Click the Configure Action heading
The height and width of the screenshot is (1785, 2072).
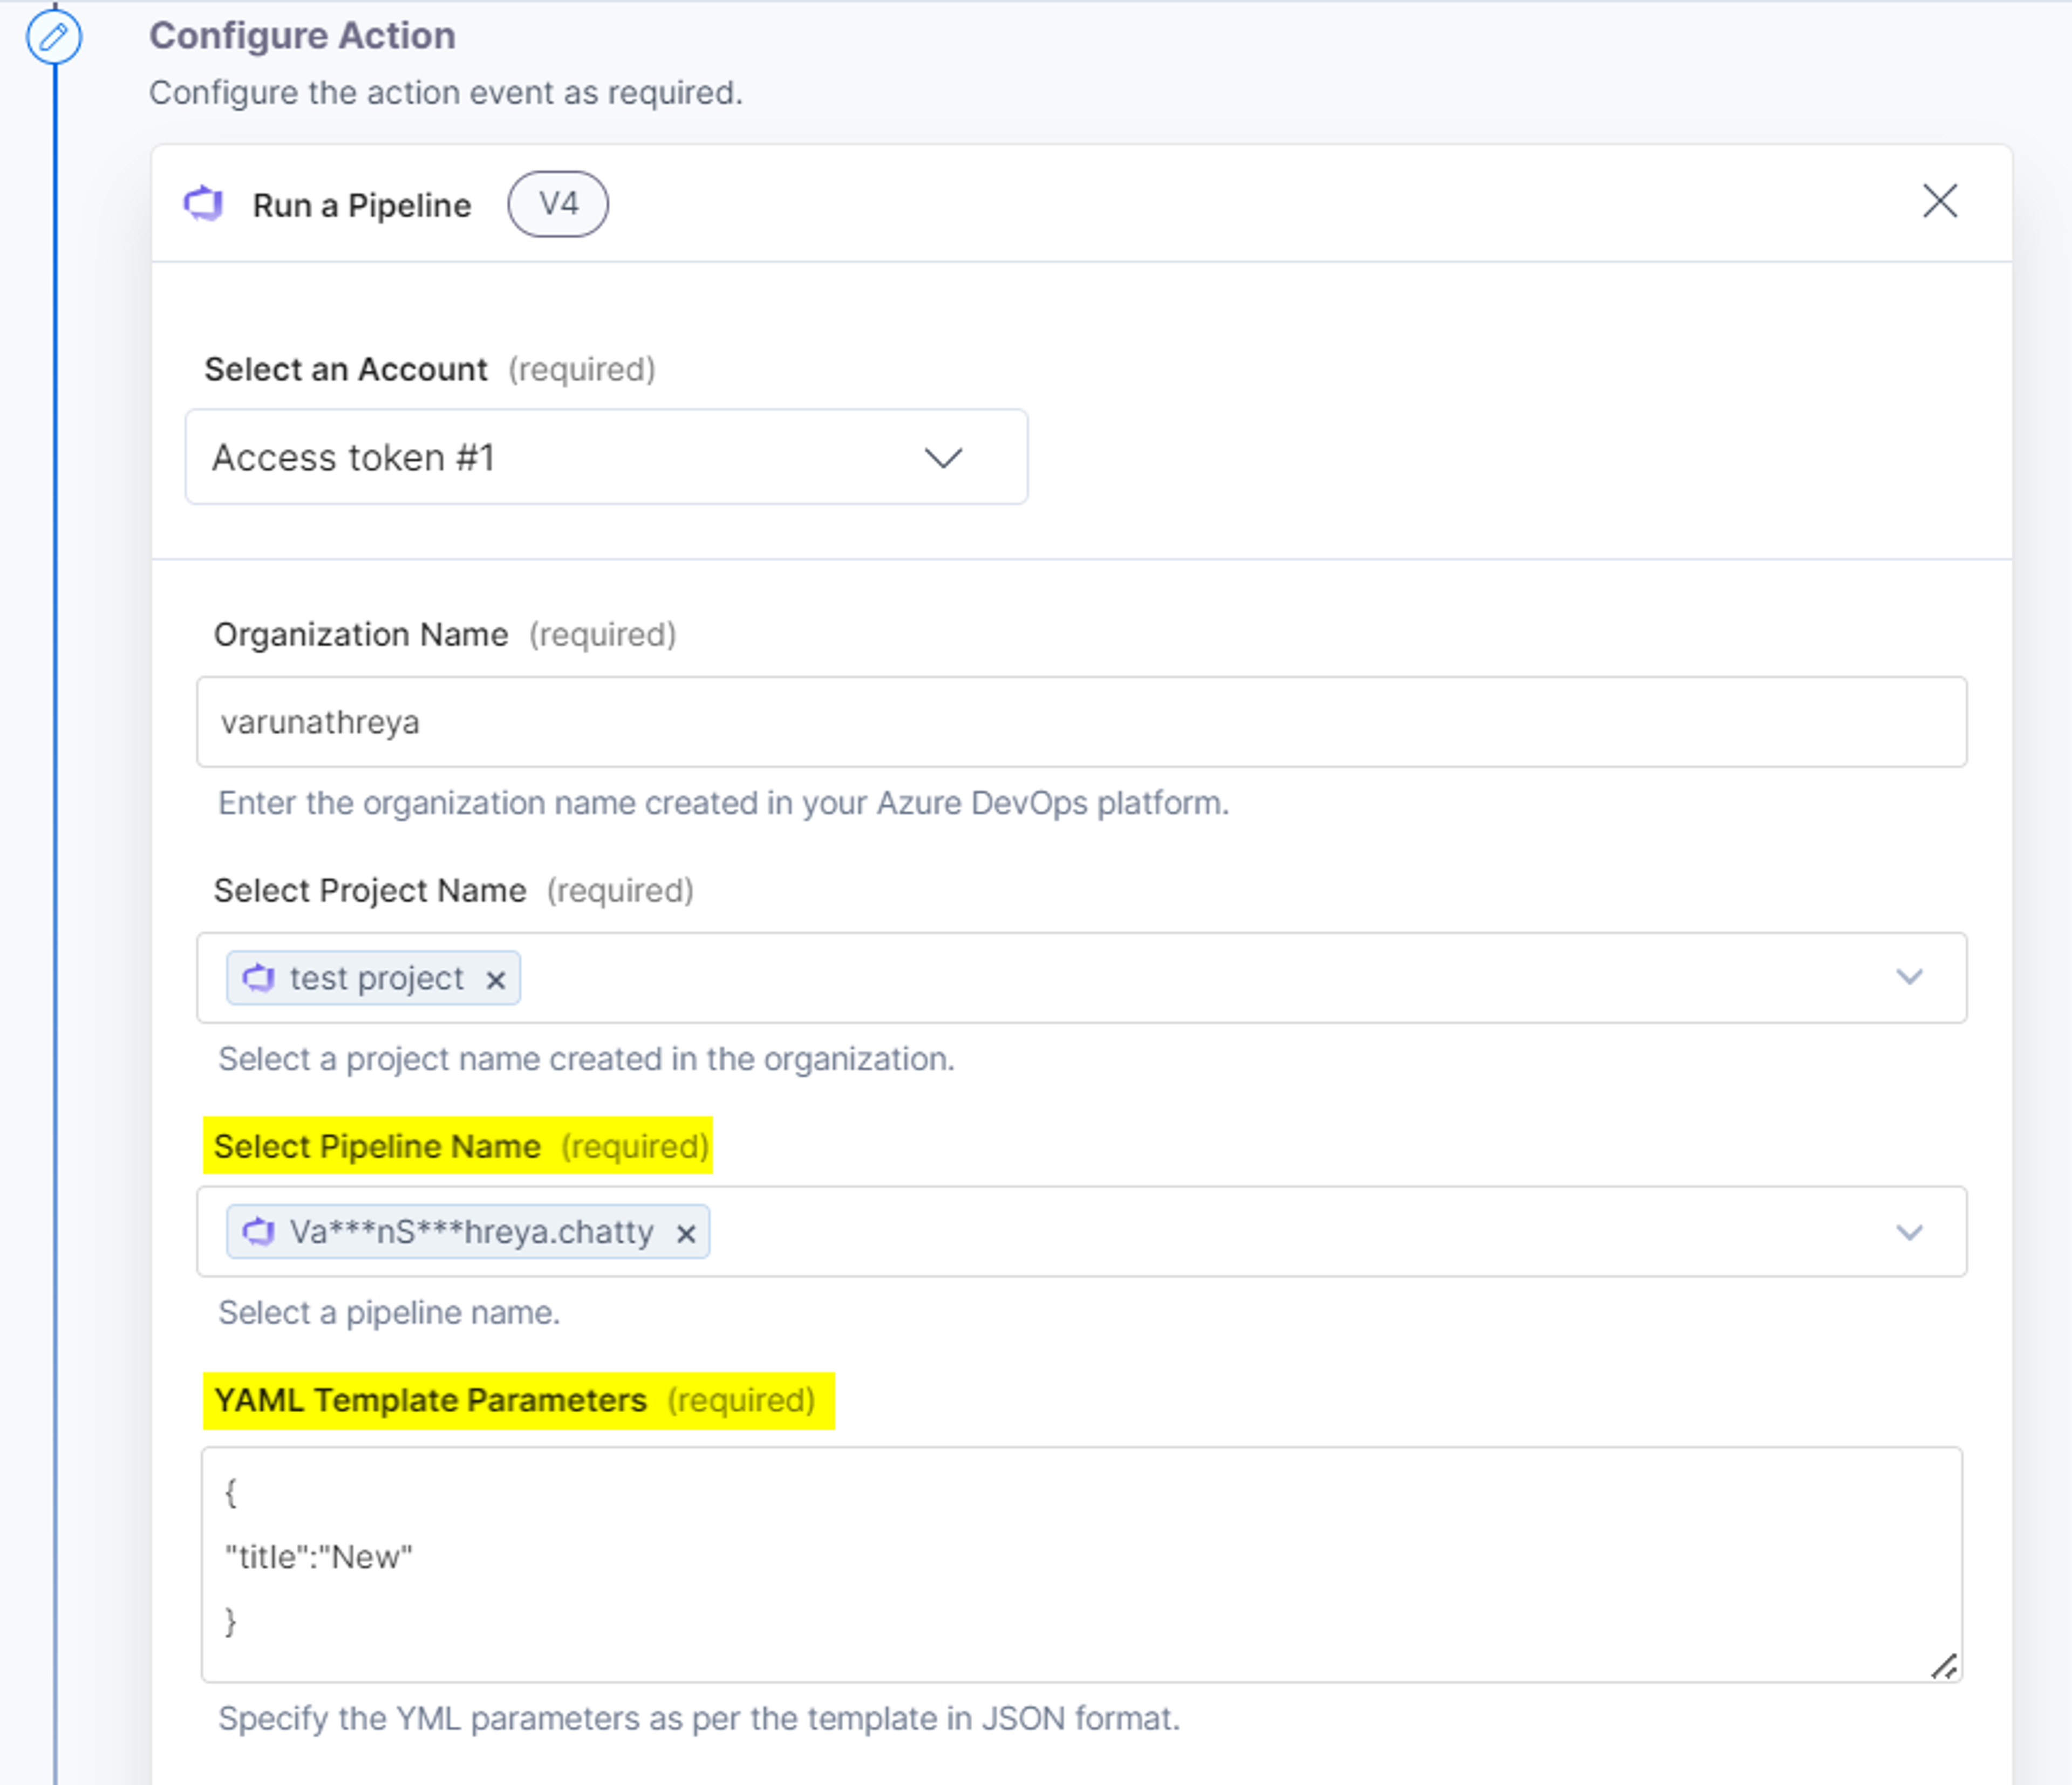[x=302, y=36]
